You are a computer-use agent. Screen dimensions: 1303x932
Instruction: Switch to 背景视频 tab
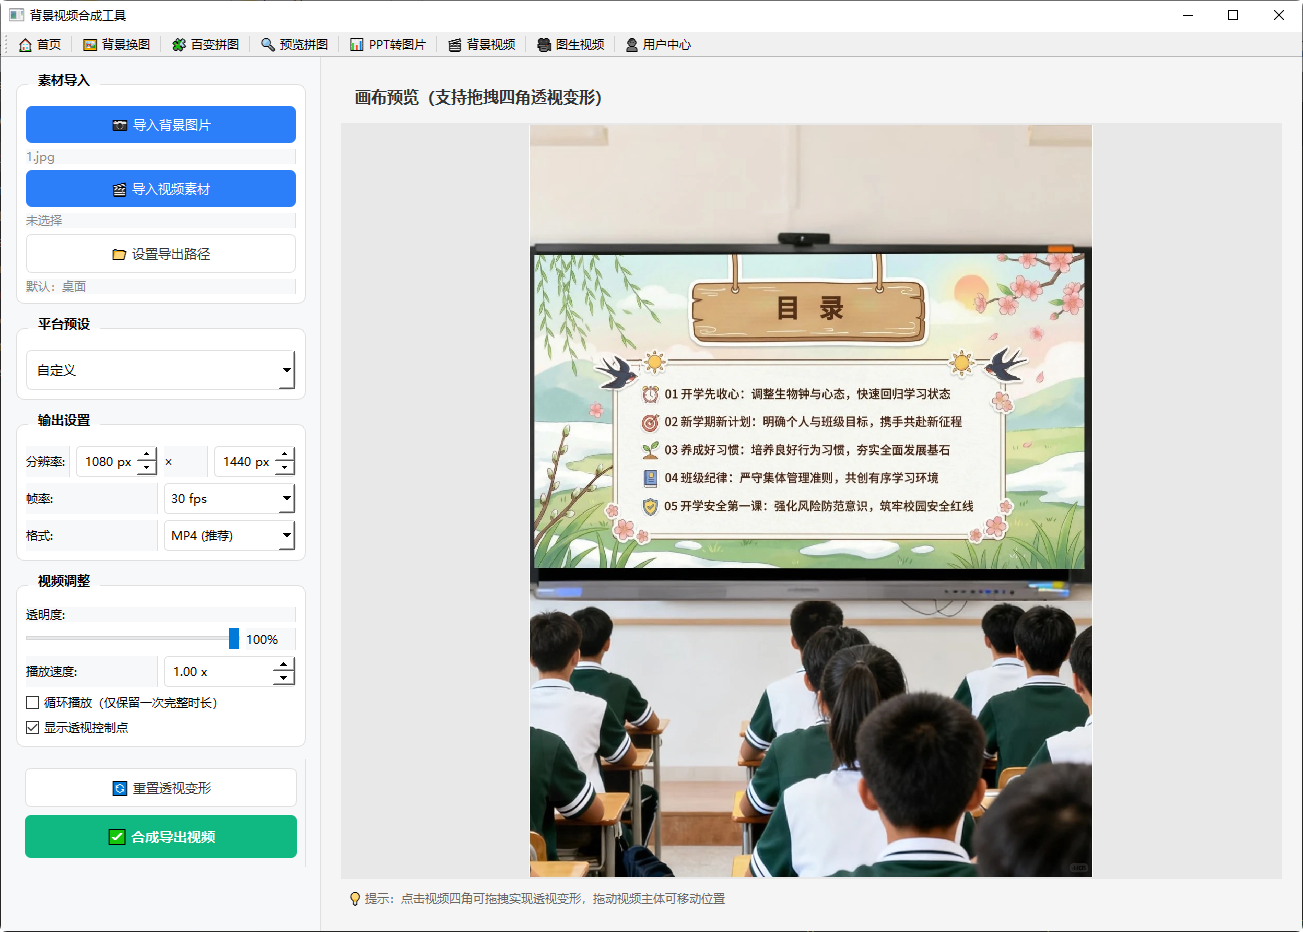click(x=482, y=45)
